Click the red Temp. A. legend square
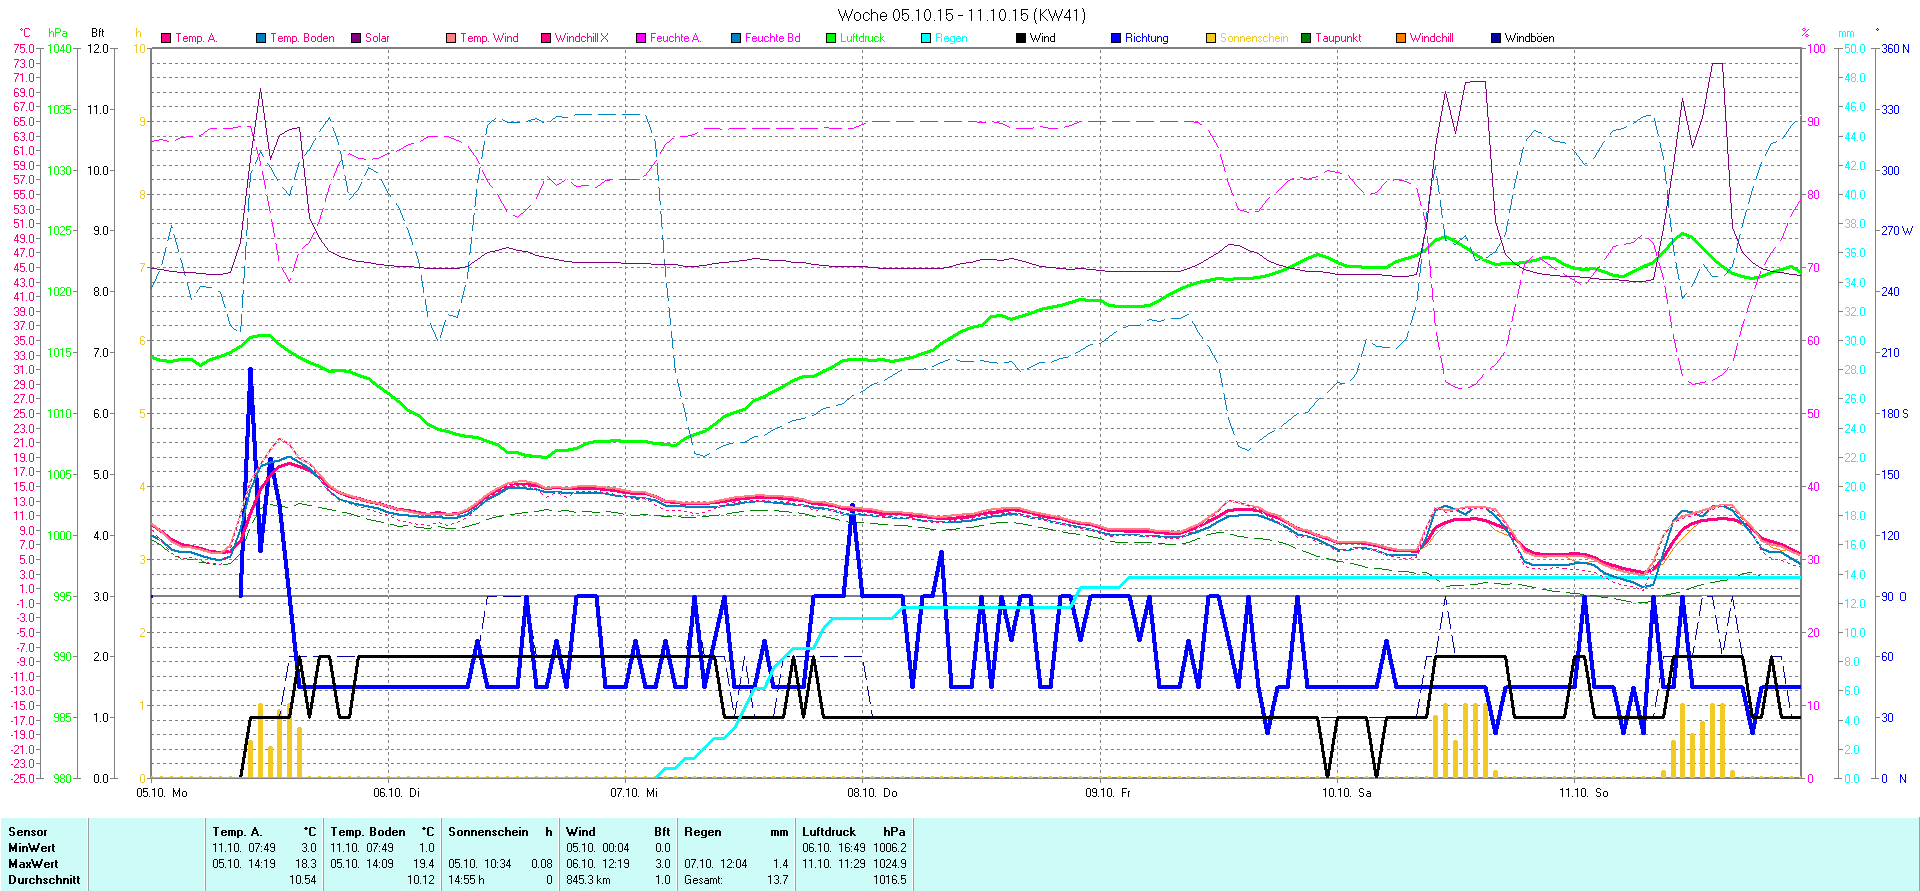 pyautogui.click(x=166, y=38)
